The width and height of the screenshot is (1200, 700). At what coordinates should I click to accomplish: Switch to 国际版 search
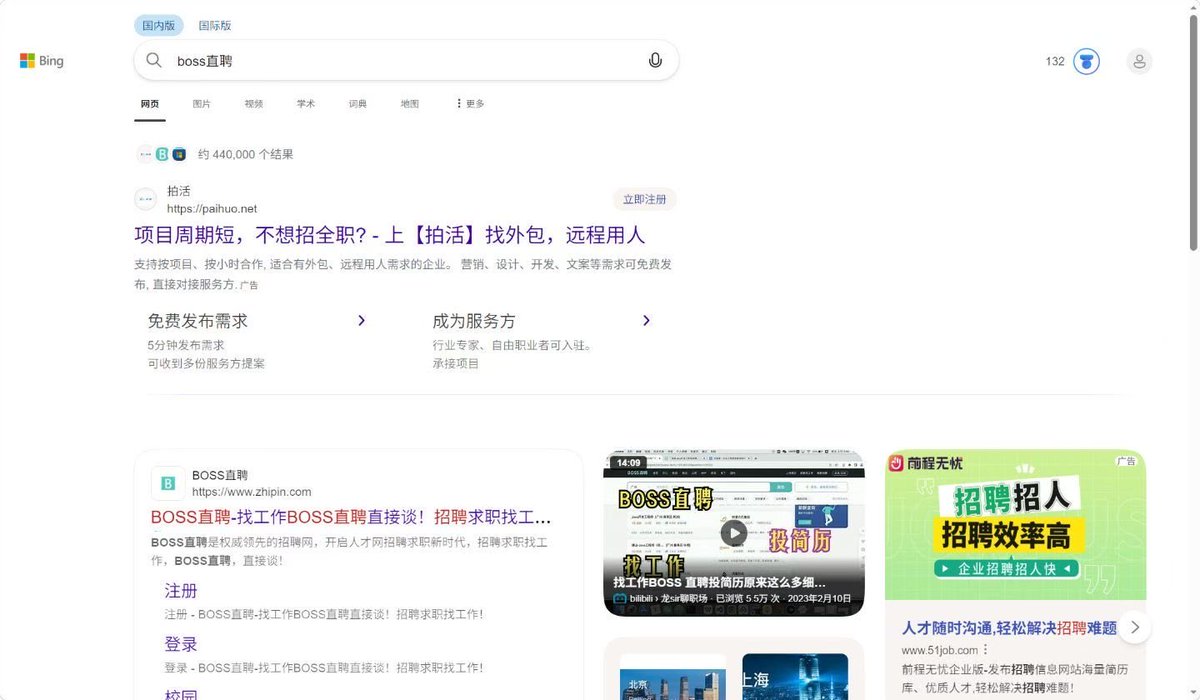[x=215, y=25]
